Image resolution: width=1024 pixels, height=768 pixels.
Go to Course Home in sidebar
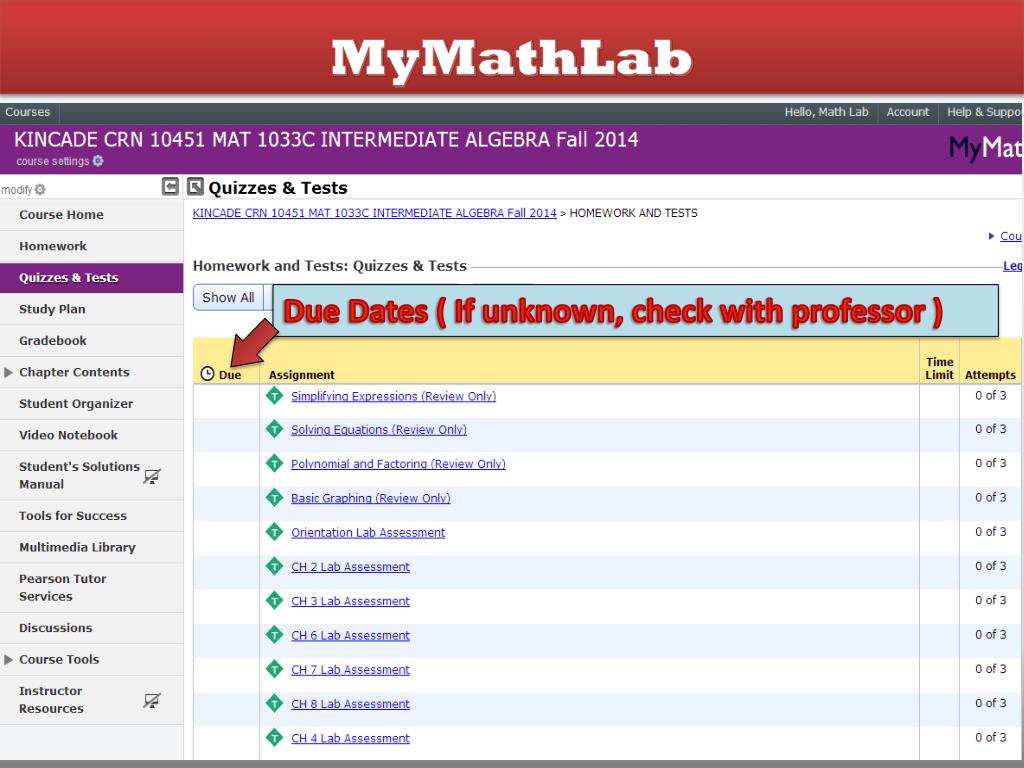[91, 215]
